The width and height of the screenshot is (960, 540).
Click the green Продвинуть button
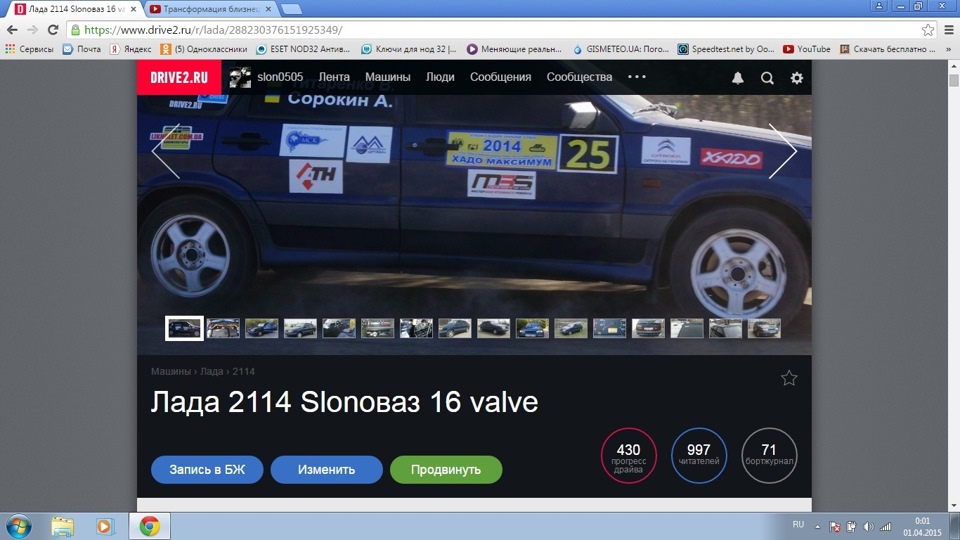pyautogui.click(x=446, y=470)
